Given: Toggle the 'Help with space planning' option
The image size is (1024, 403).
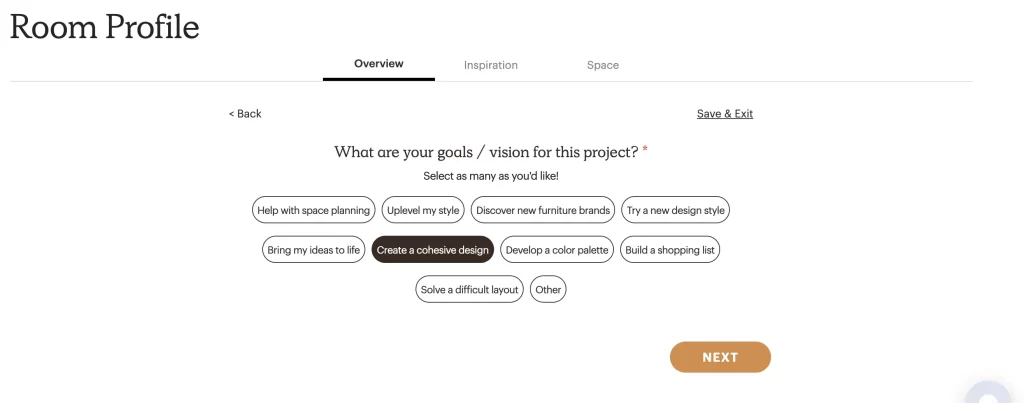Looking at the screenshot, I should coord(314,210).
